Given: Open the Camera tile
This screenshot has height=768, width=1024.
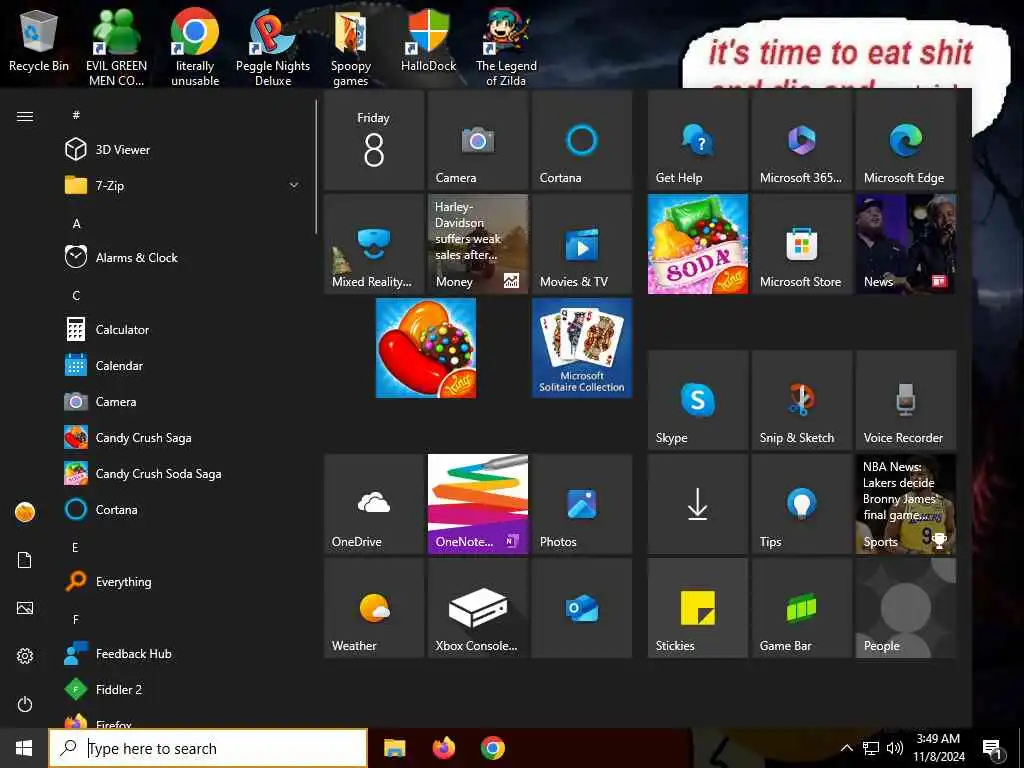Looking at the screenshot, I should [x=477, y=140].
